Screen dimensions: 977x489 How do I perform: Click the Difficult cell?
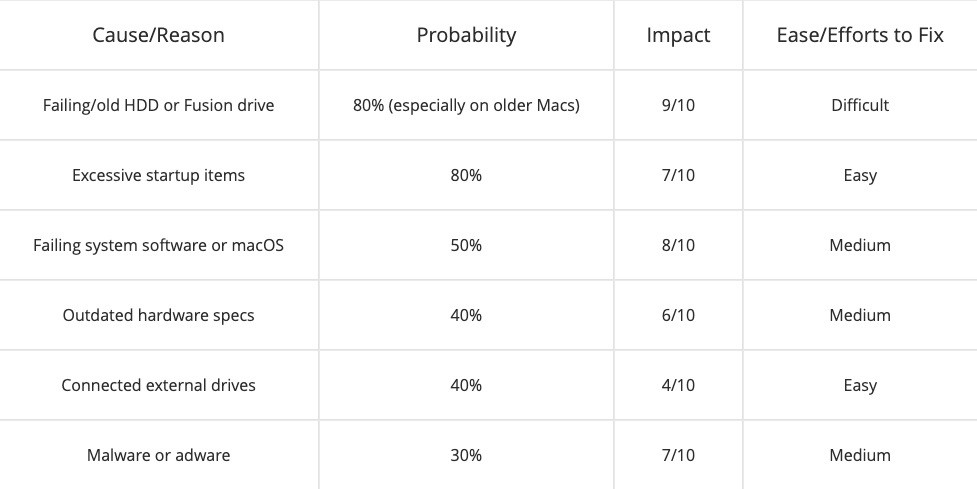click(x=859, y=105)
